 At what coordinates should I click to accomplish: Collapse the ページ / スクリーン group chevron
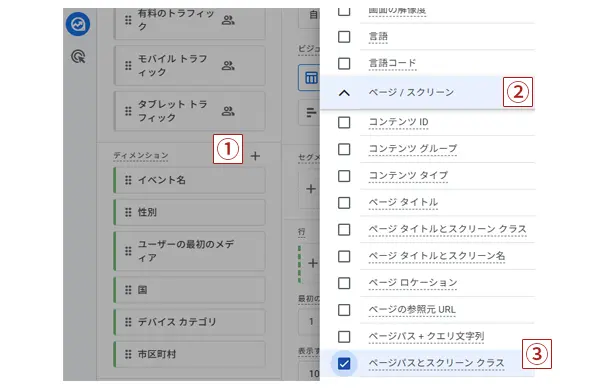pos(344,93)
